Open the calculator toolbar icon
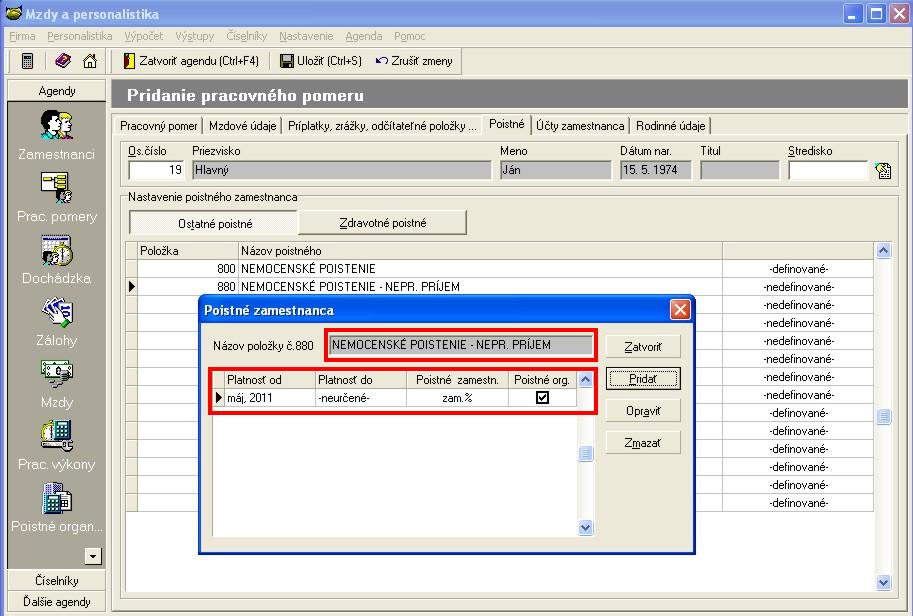913x616 pixels. [27, 61]
